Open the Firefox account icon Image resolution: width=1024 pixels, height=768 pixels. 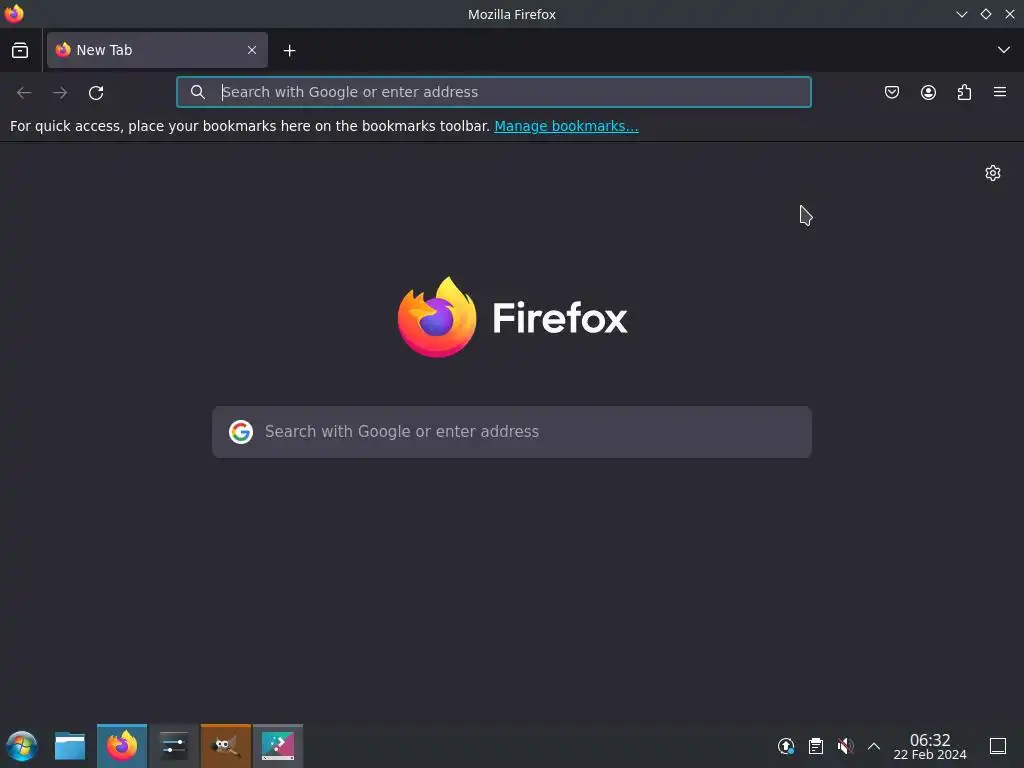point(928,92)
